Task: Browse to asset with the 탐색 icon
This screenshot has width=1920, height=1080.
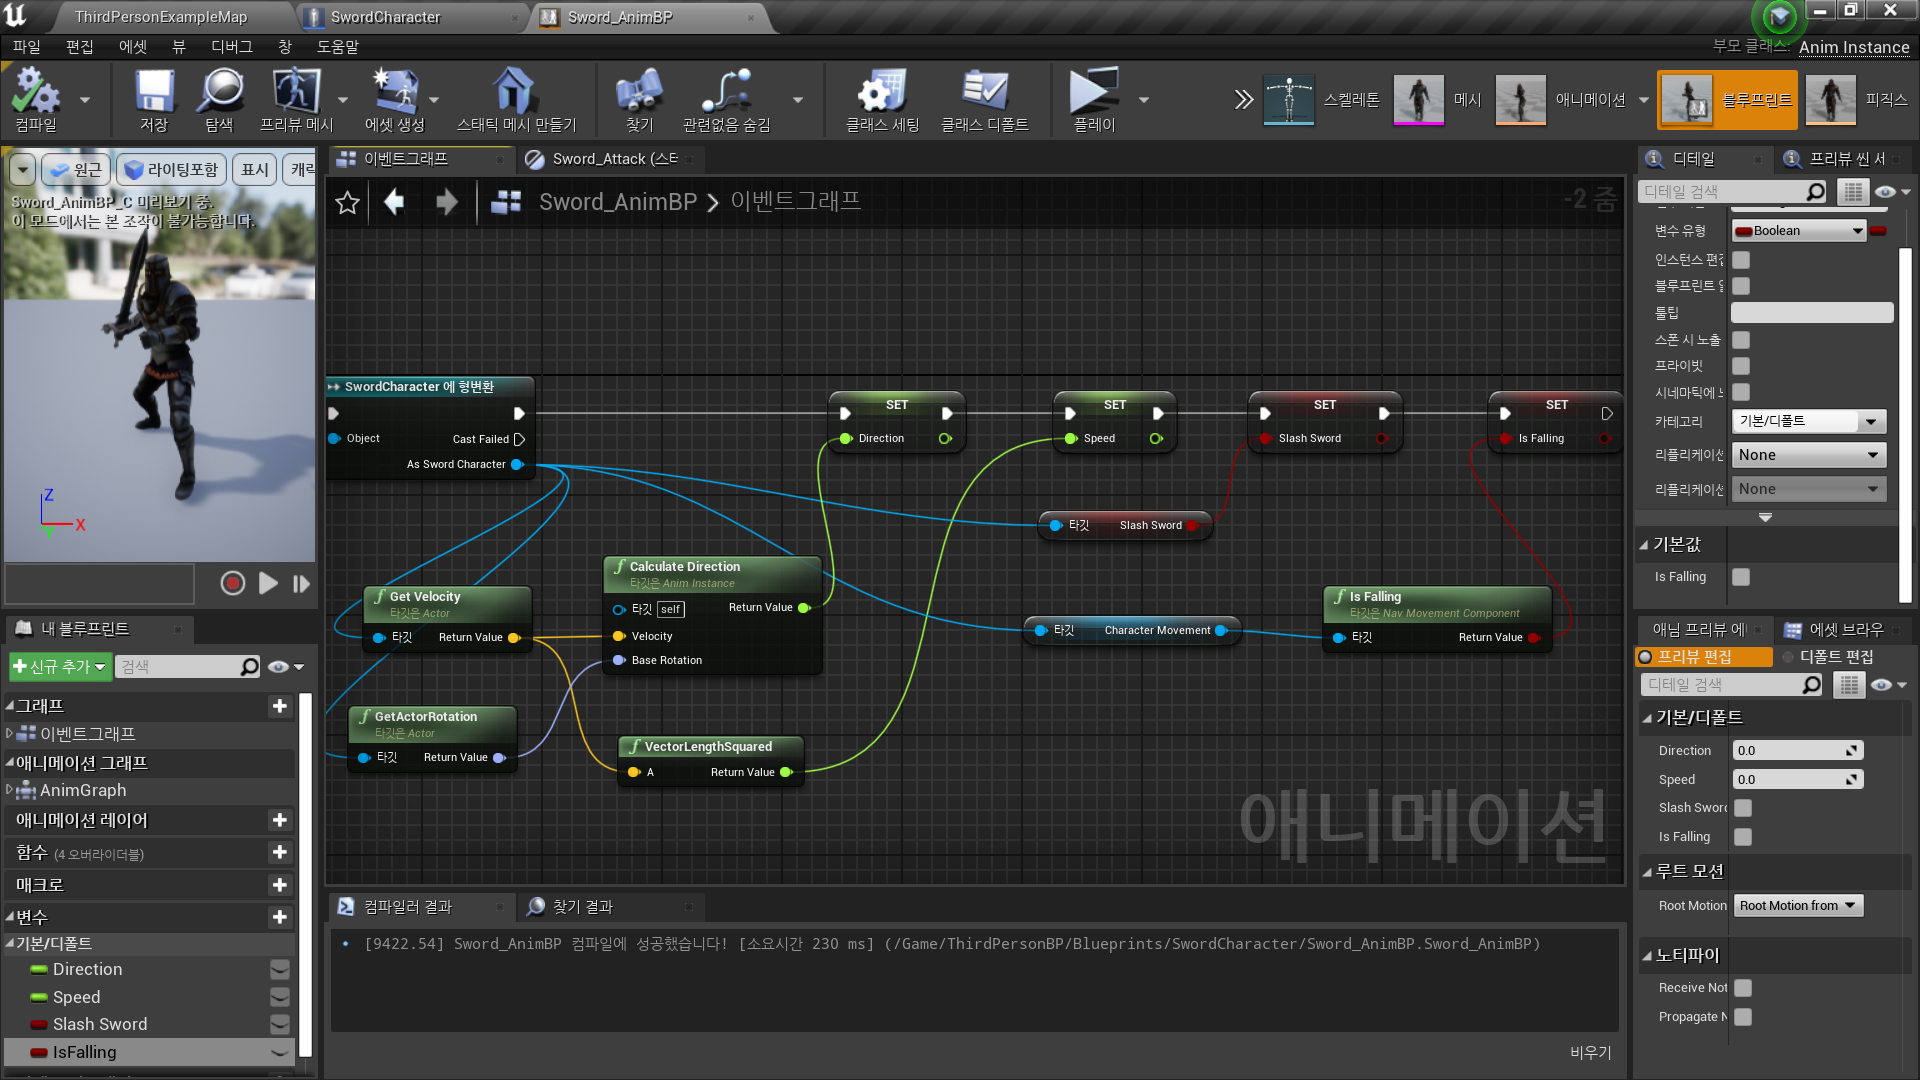Action: coord(218,99)
